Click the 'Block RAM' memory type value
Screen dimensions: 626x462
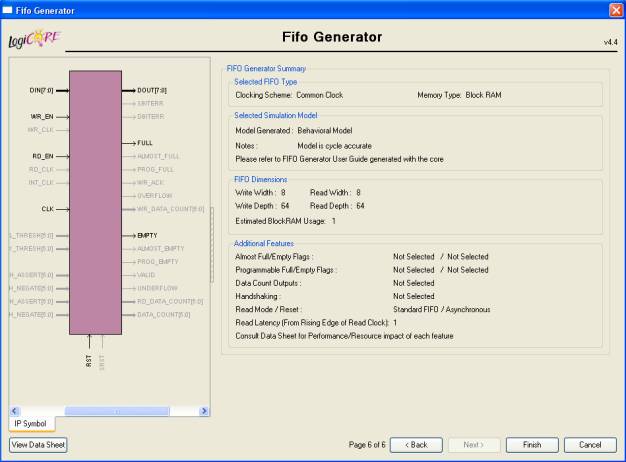483,95
